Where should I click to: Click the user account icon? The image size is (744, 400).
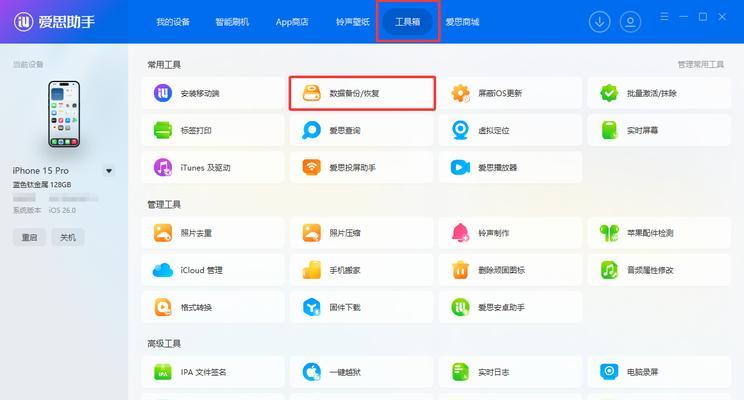(630, 22)
